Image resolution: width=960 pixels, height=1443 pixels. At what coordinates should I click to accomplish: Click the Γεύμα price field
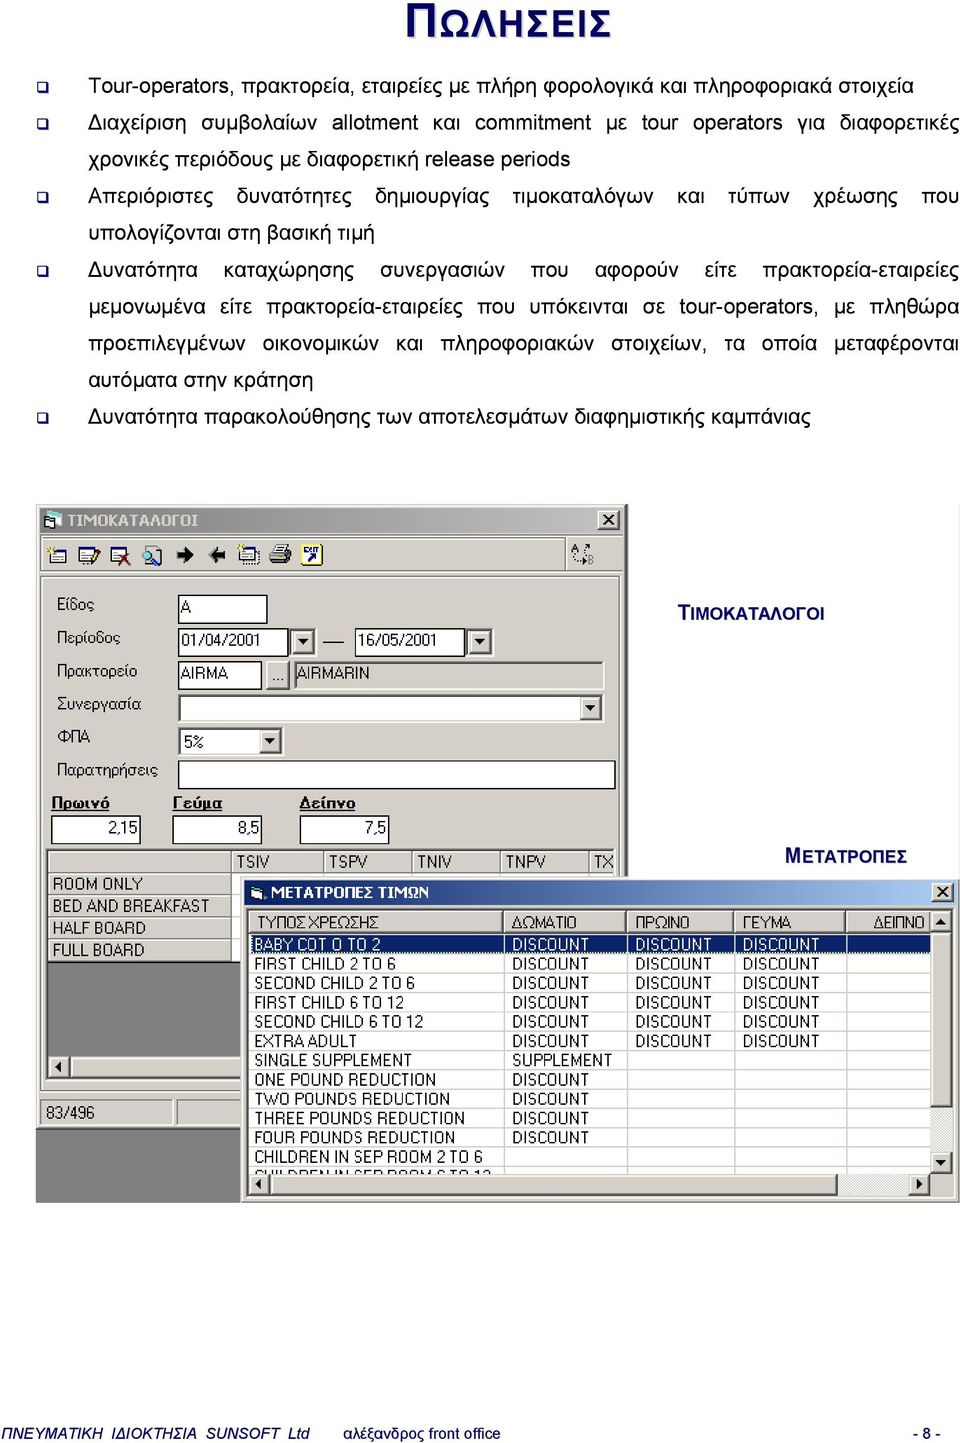(218, 828)
